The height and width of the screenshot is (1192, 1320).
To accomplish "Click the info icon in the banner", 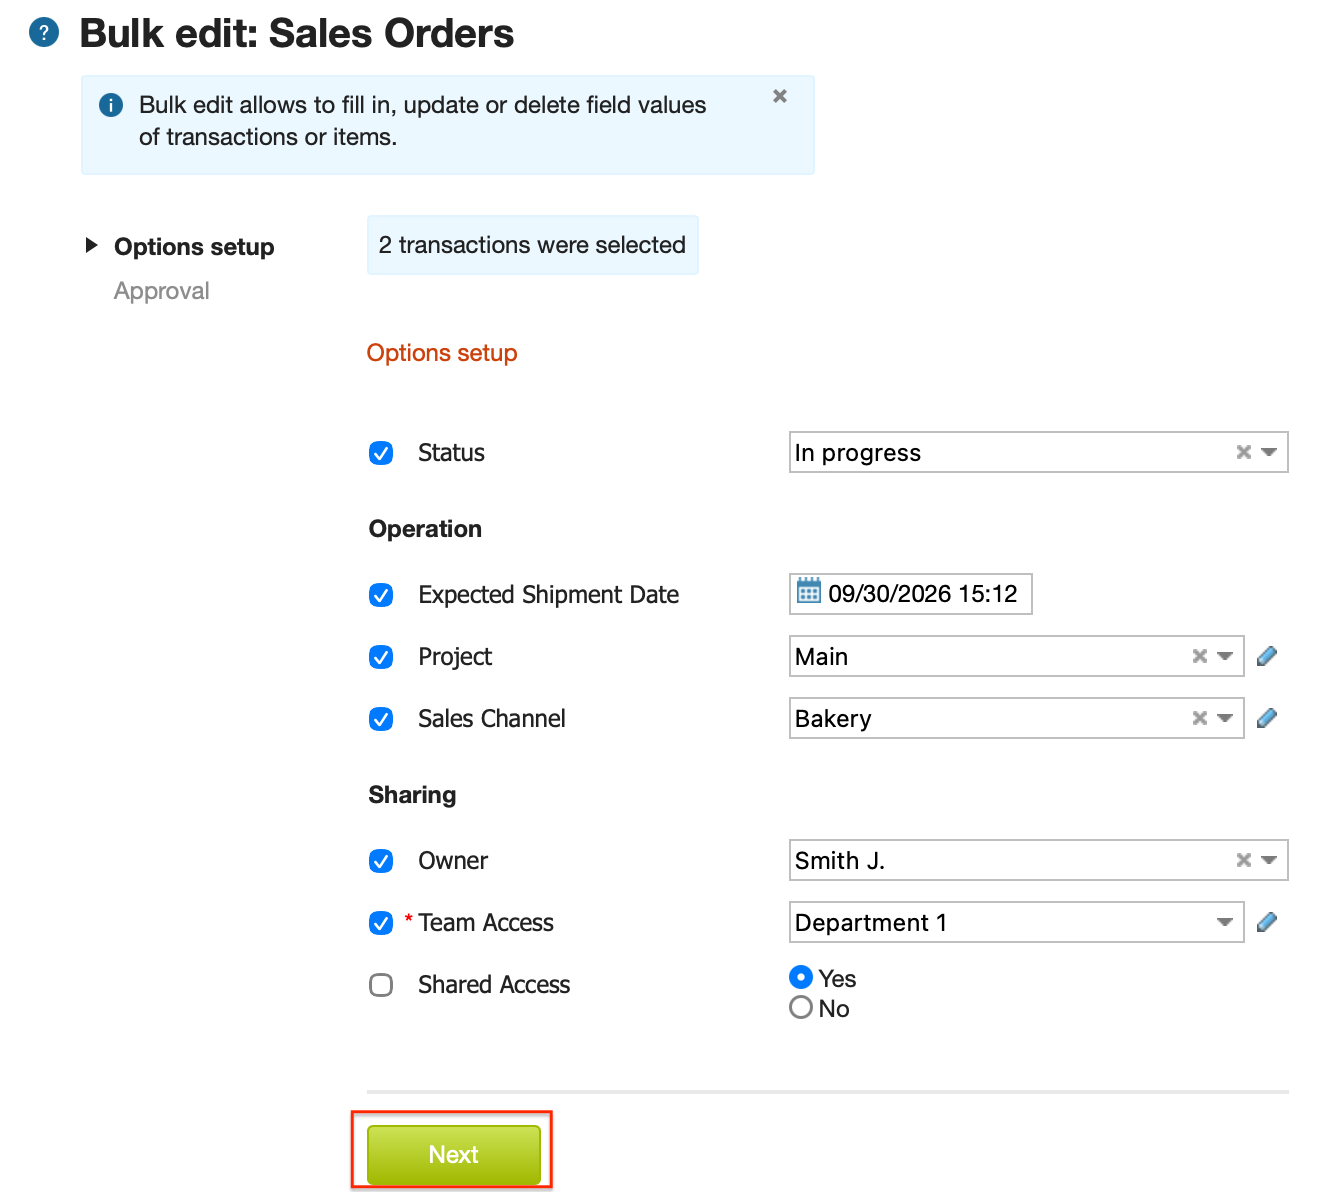I will (x=111, y=105).
